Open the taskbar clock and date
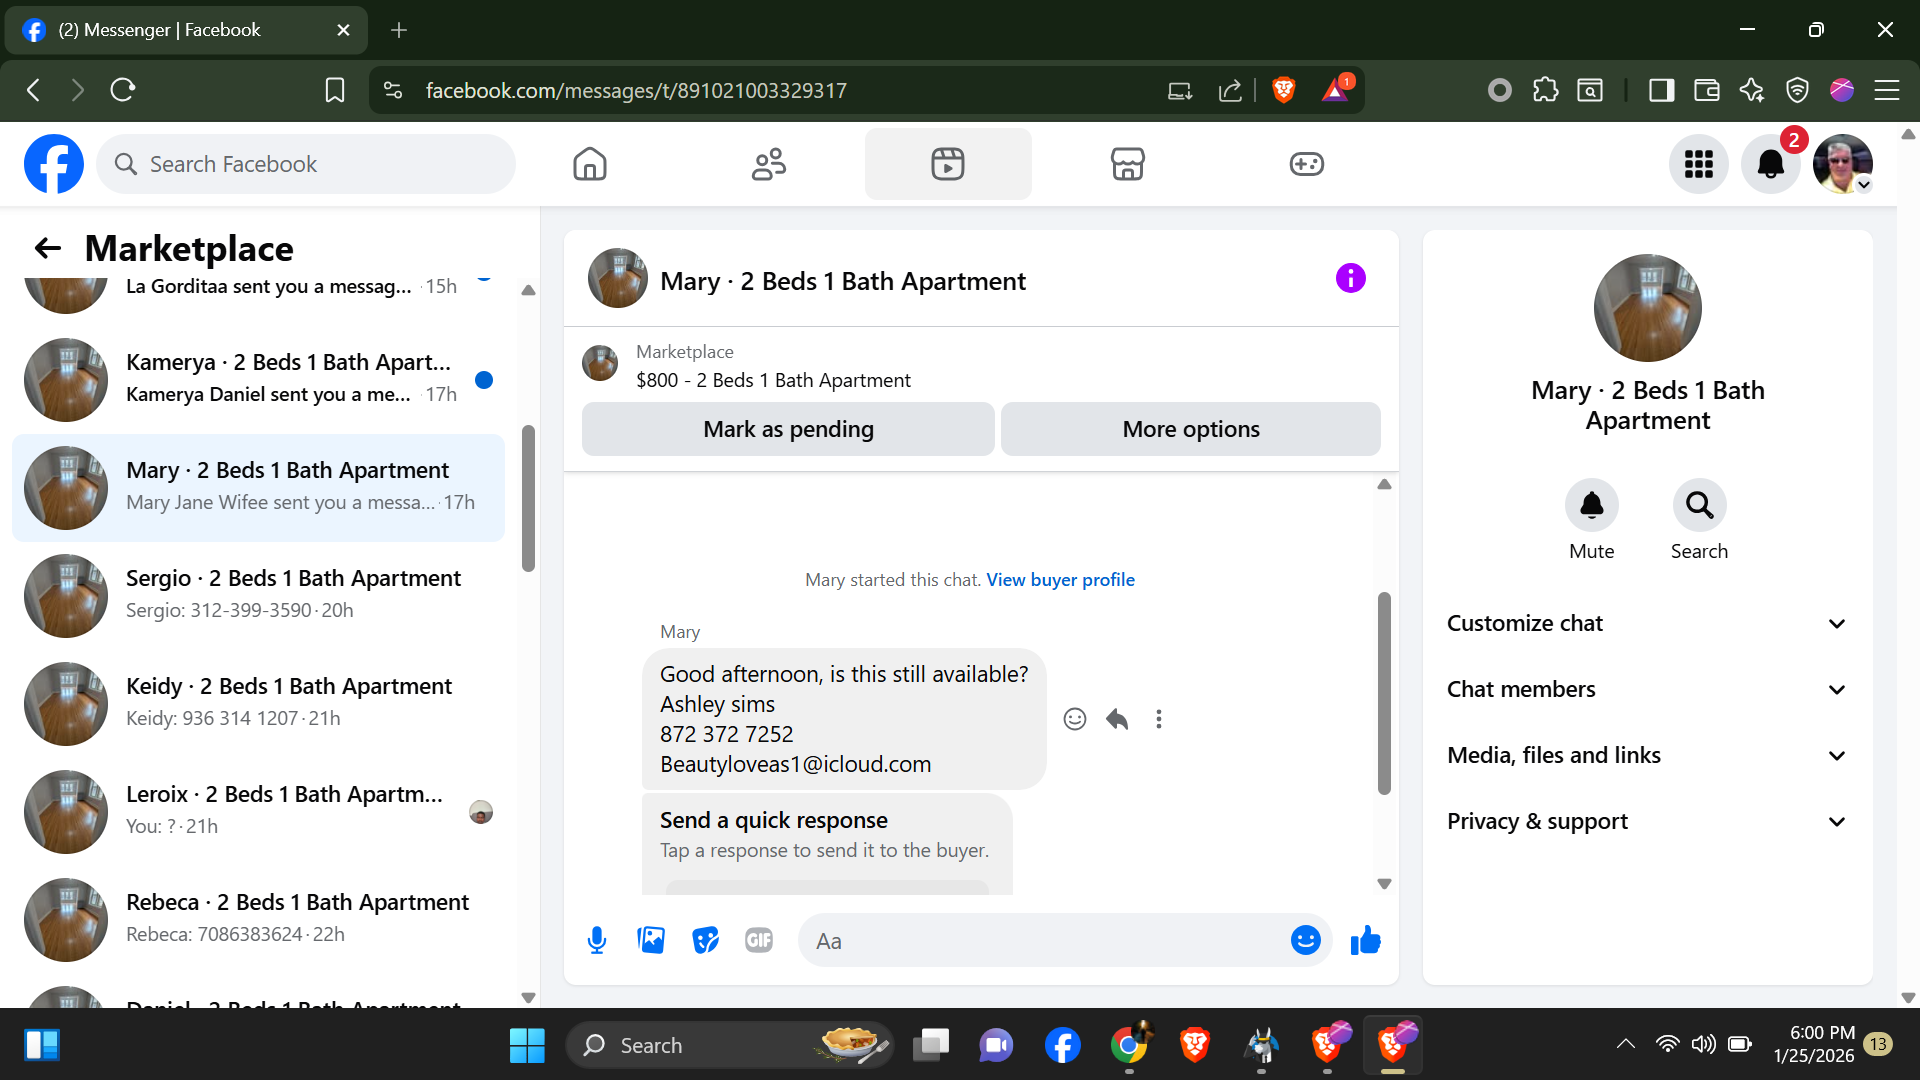The width and height of the screenshot is (1920, 1080). click(1814, 1044)
